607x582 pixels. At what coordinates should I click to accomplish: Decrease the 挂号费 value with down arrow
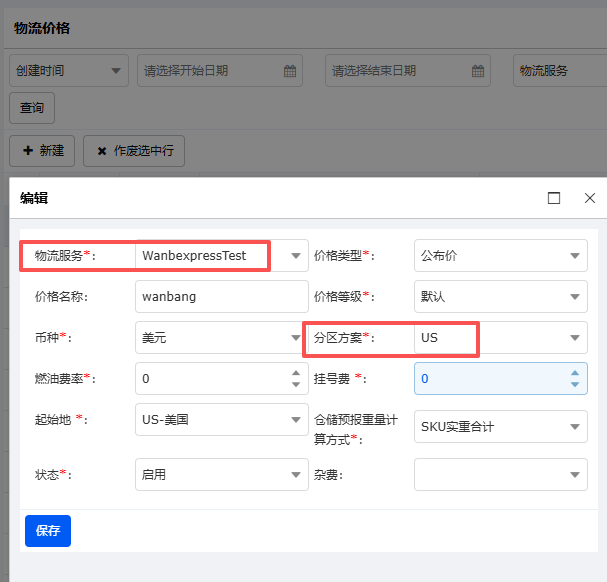pyautogui.click(x=574, y=385)
